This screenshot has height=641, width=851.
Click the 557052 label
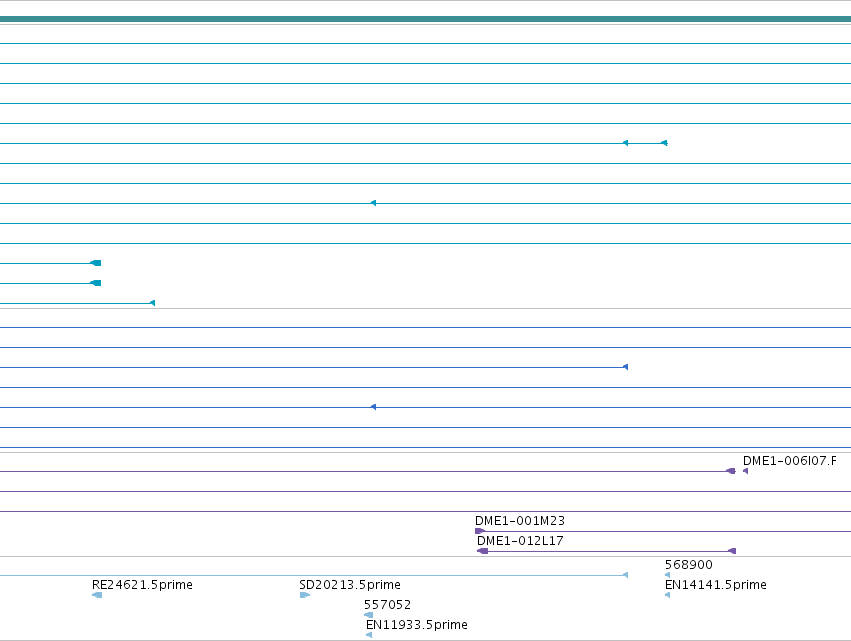pyautogui.click(x=387, y=605)
